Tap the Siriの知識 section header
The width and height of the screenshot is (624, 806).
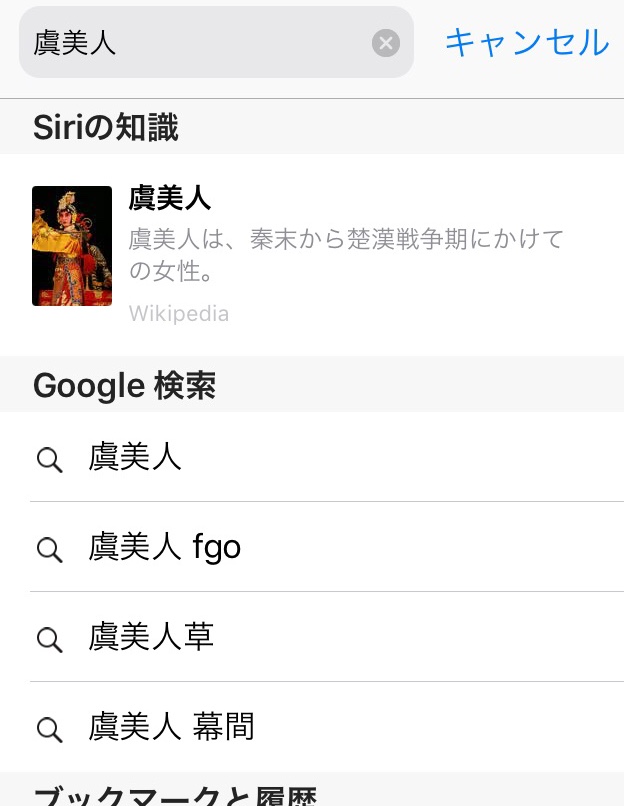pyautogui.click(x=106, y=128)
